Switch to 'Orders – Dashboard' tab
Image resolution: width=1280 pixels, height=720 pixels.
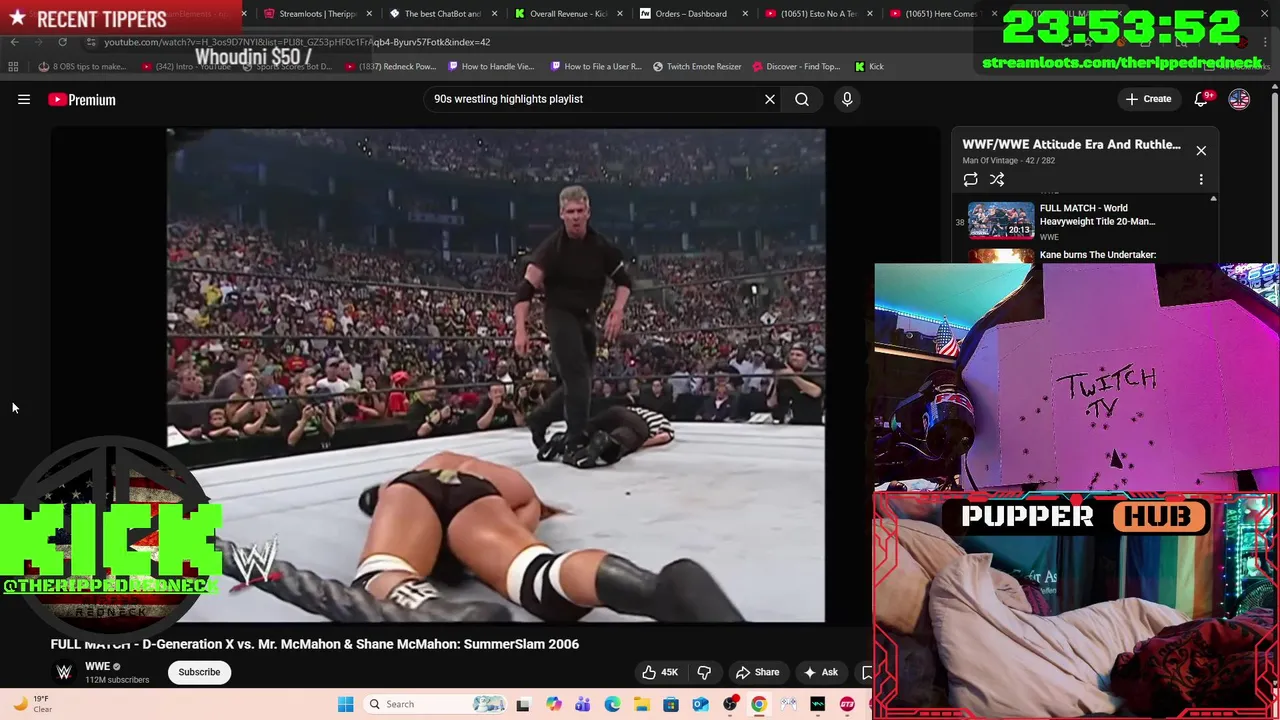686,14
